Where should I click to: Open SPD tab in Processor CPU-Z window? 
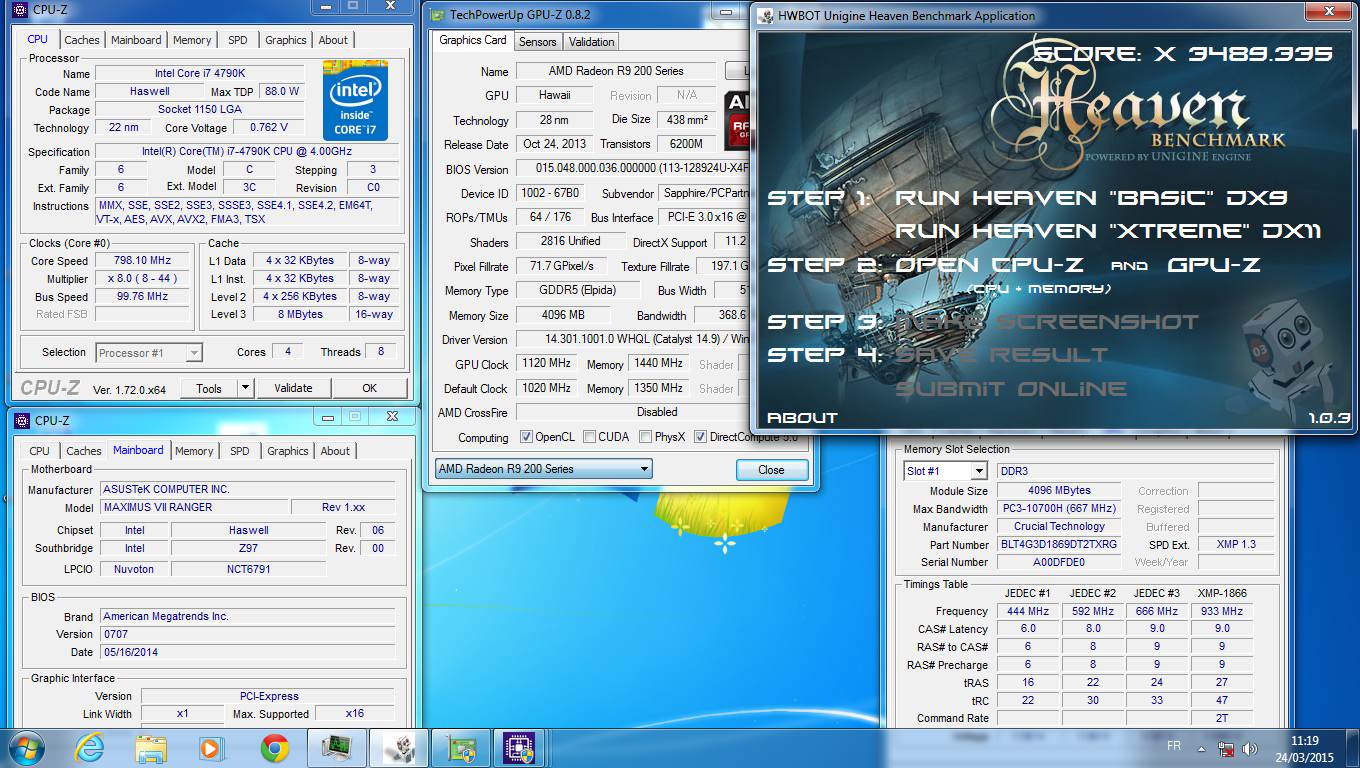point(238,40)
